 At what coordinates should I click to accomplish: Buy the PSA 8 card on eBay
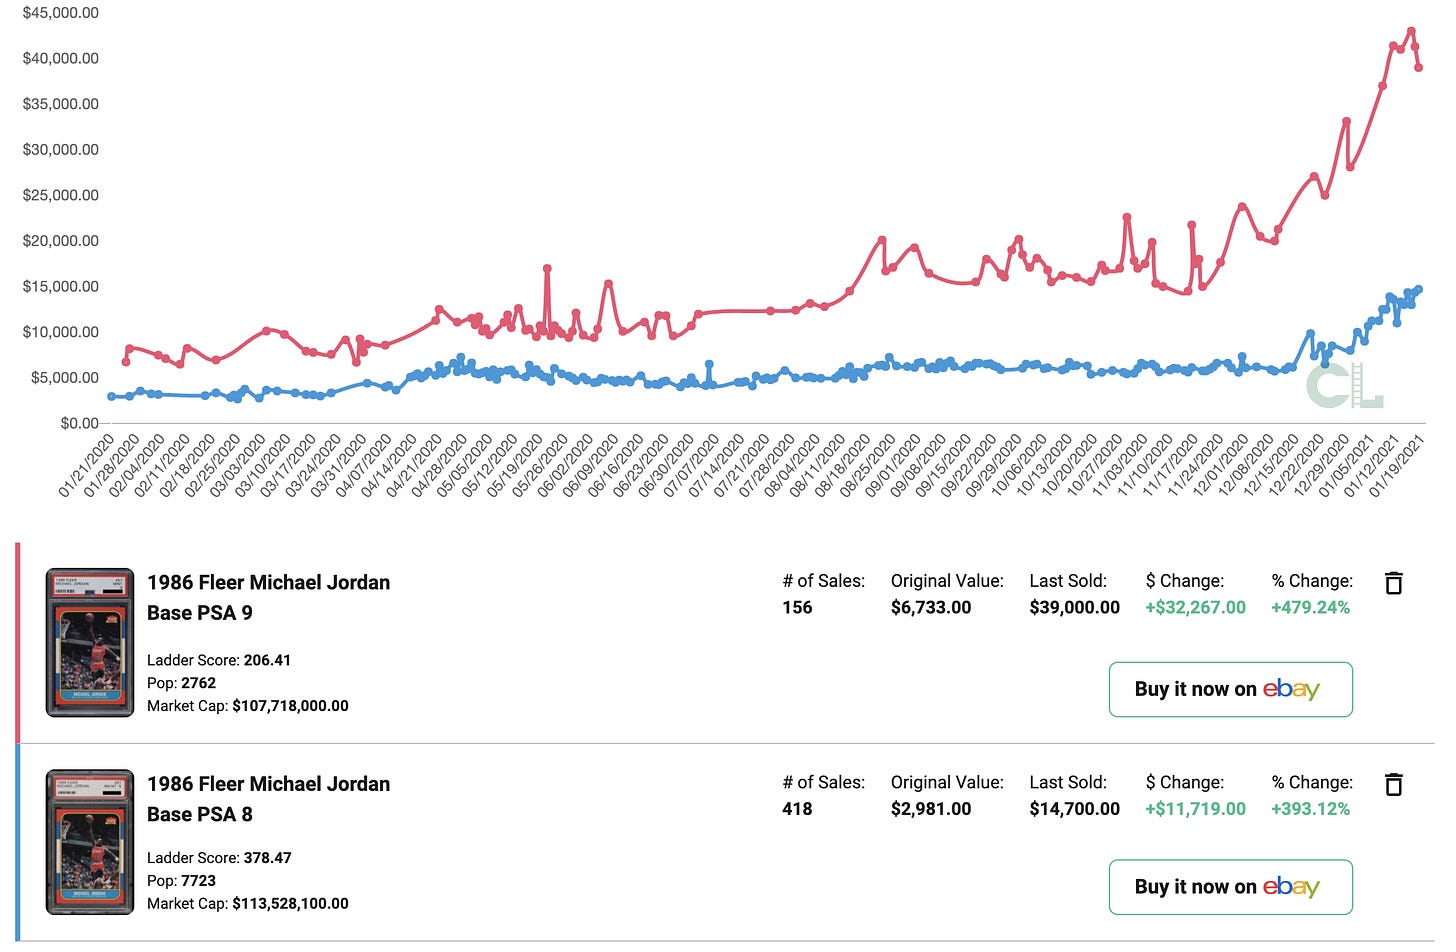1230,887
